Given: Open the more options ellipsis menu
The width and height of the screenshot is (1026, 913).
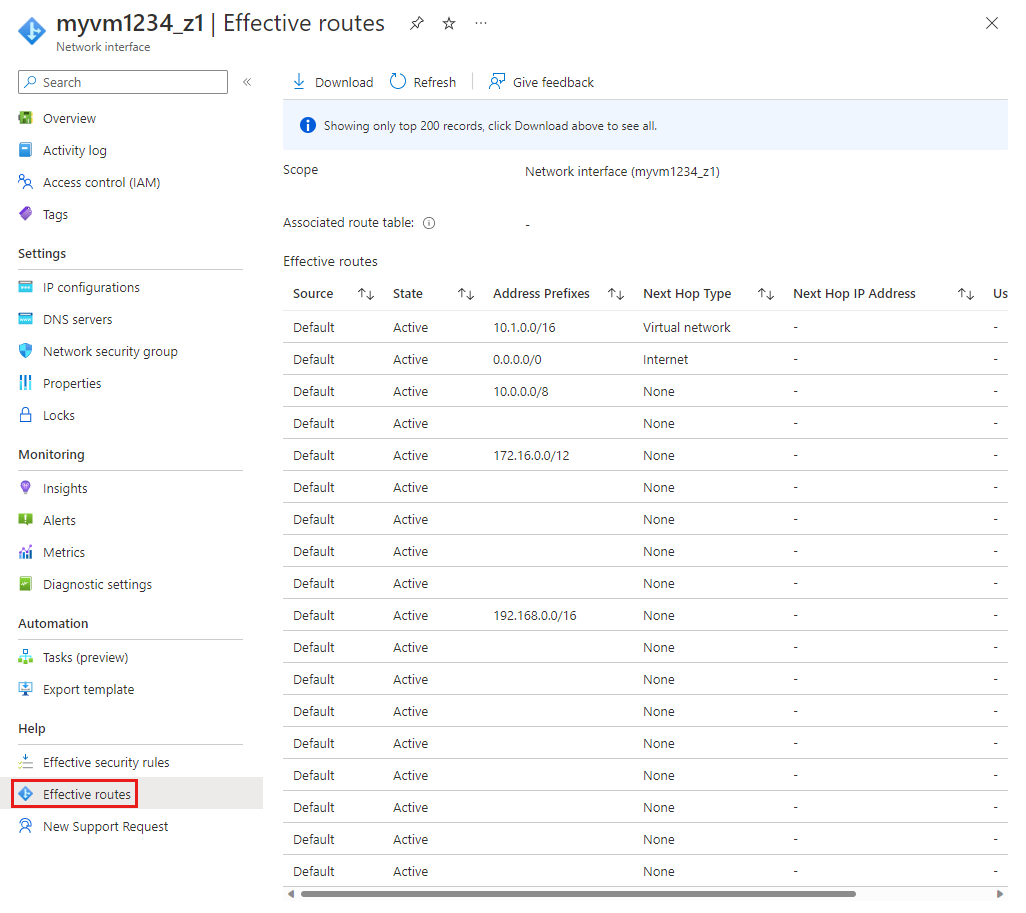Looking at the screenshot, I should tap(480, 23).
